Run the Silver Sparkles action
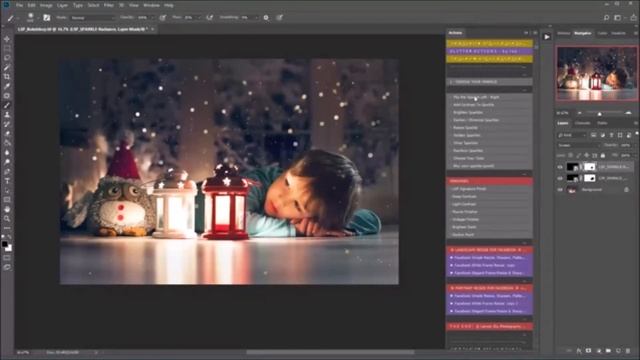Screen dimensions: 640x360 click(489, 143)
